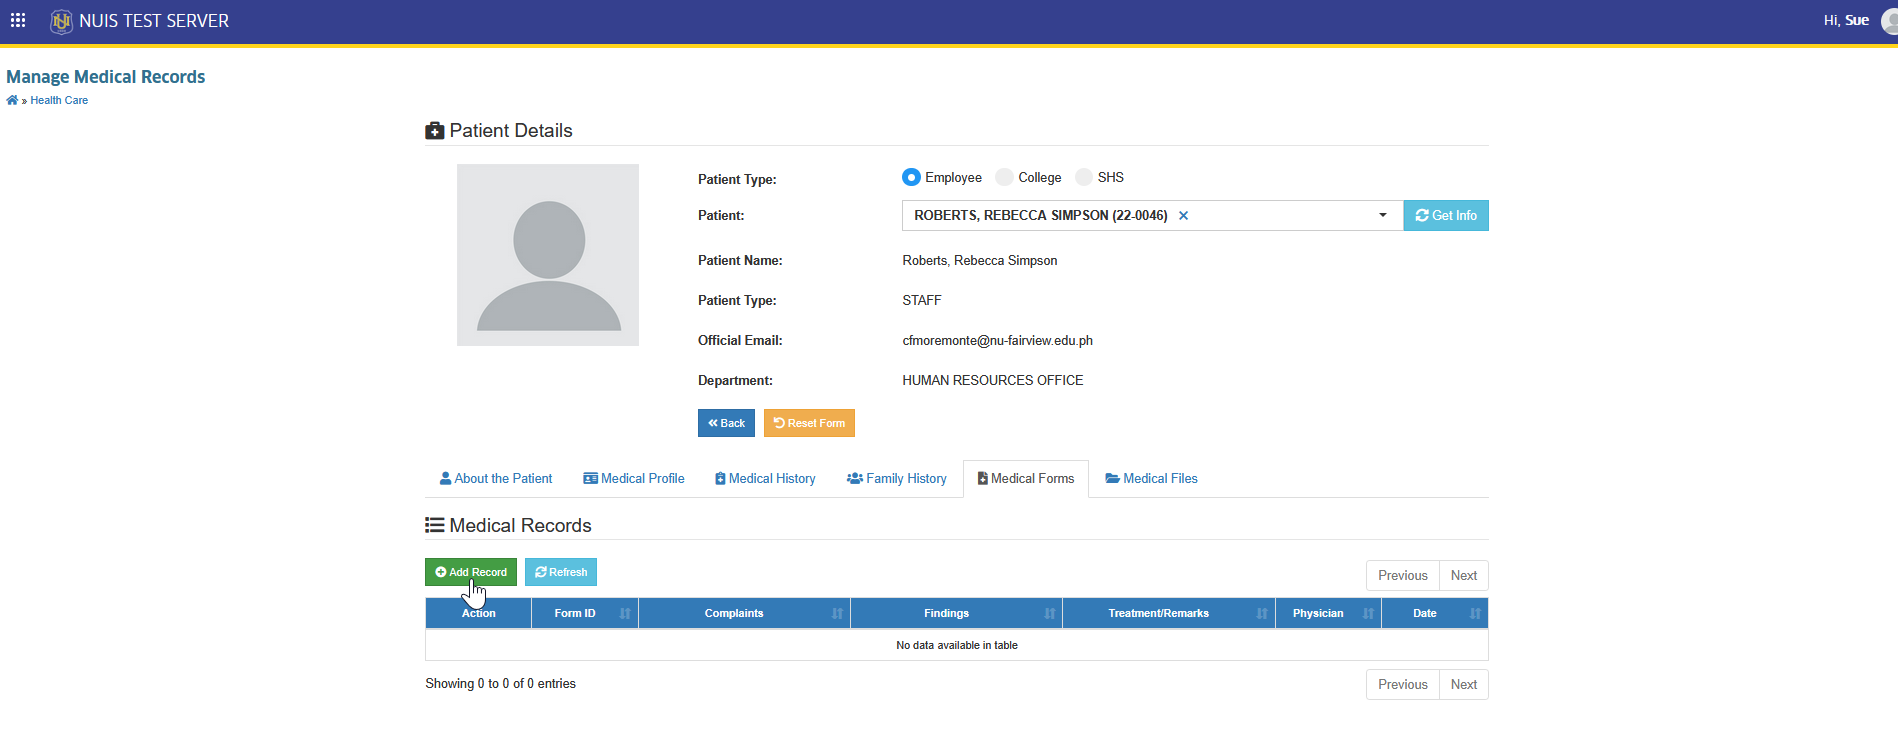Sort by Findings column sort icon
The width and height of the screenshot is (1898, 729).
pos(1049,614)
